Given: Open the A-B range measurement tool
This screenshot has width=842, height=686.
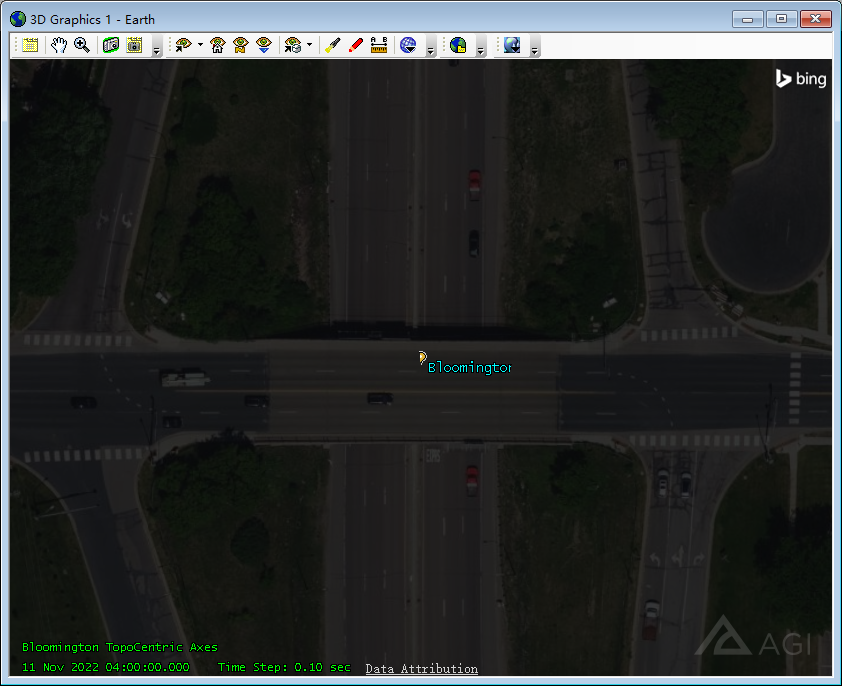Looking at the screenshot, I should [x=379, y=45].
